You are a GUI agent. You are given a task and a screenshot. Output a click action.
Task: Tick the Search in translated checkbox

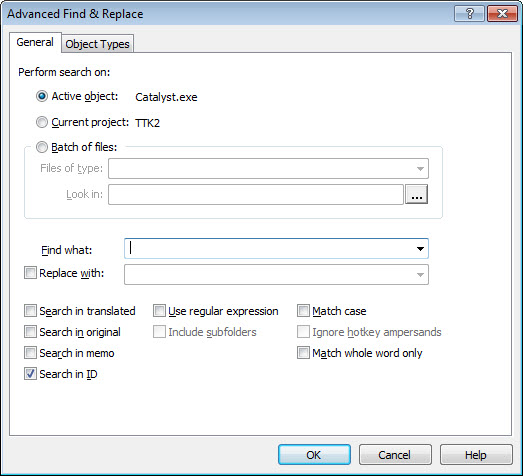click(x=30, y=311)
